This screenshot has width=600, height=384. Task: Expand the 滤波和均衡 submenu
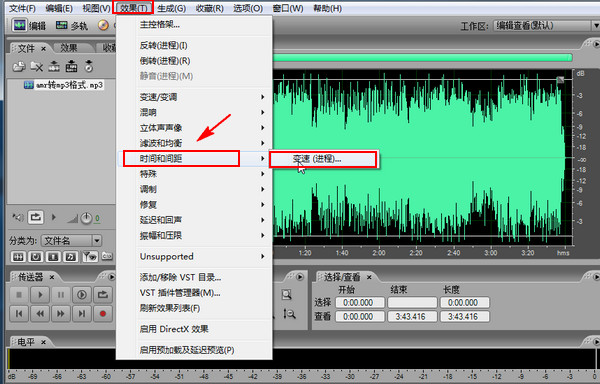[194, 143]
